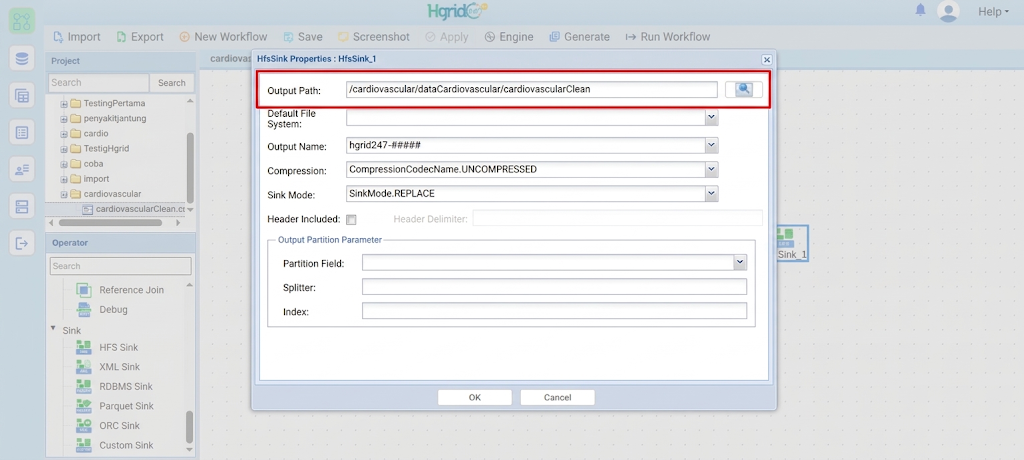Image resolution: width=1024 pixels, height=460 pixels.
Task: Click the project Search button
Action: click(x=172, y=83)
